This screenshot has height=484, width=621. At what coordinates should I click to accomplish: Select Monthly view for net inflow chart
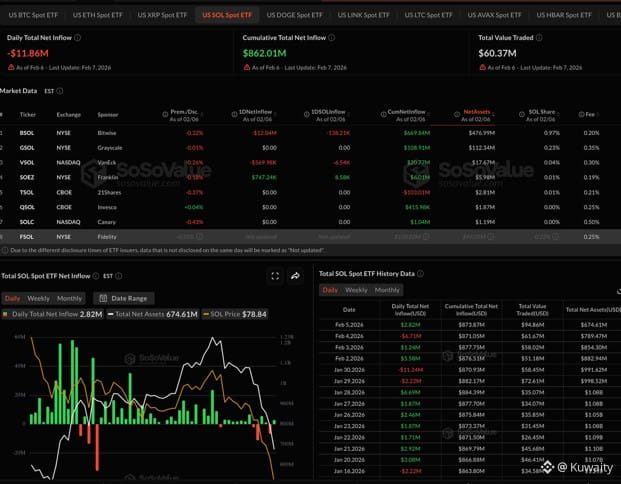[x=69, y=298]
